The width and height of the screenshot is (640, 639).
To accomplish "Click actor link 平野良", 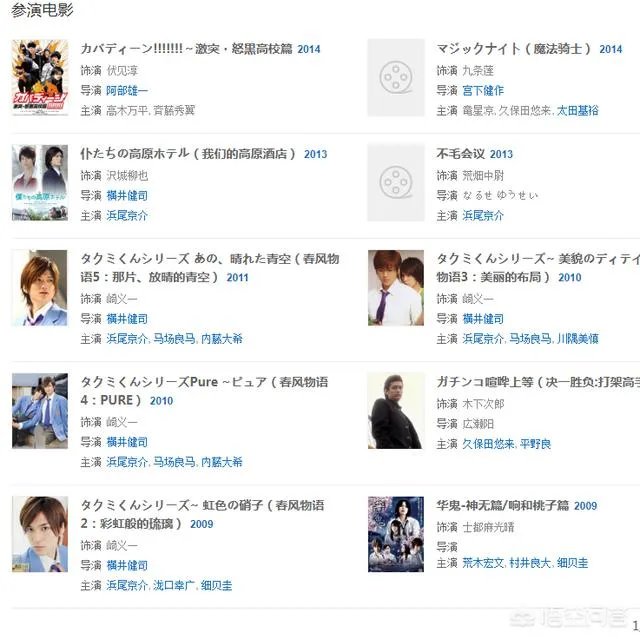I will (x=536, y=444).
